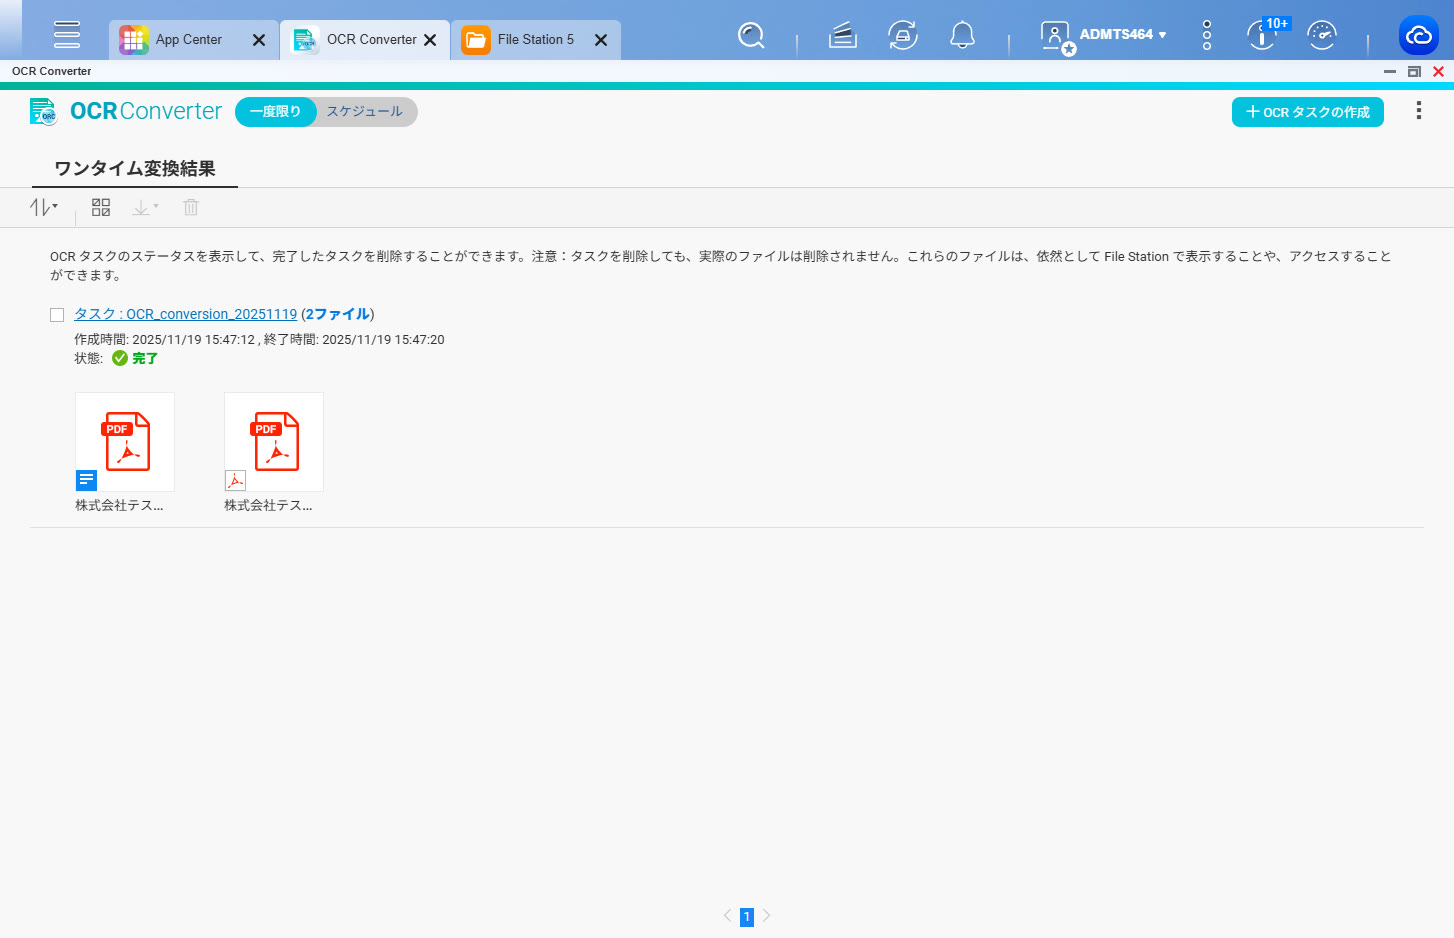Open the second PDF file thumbnail

click(274, 442)
